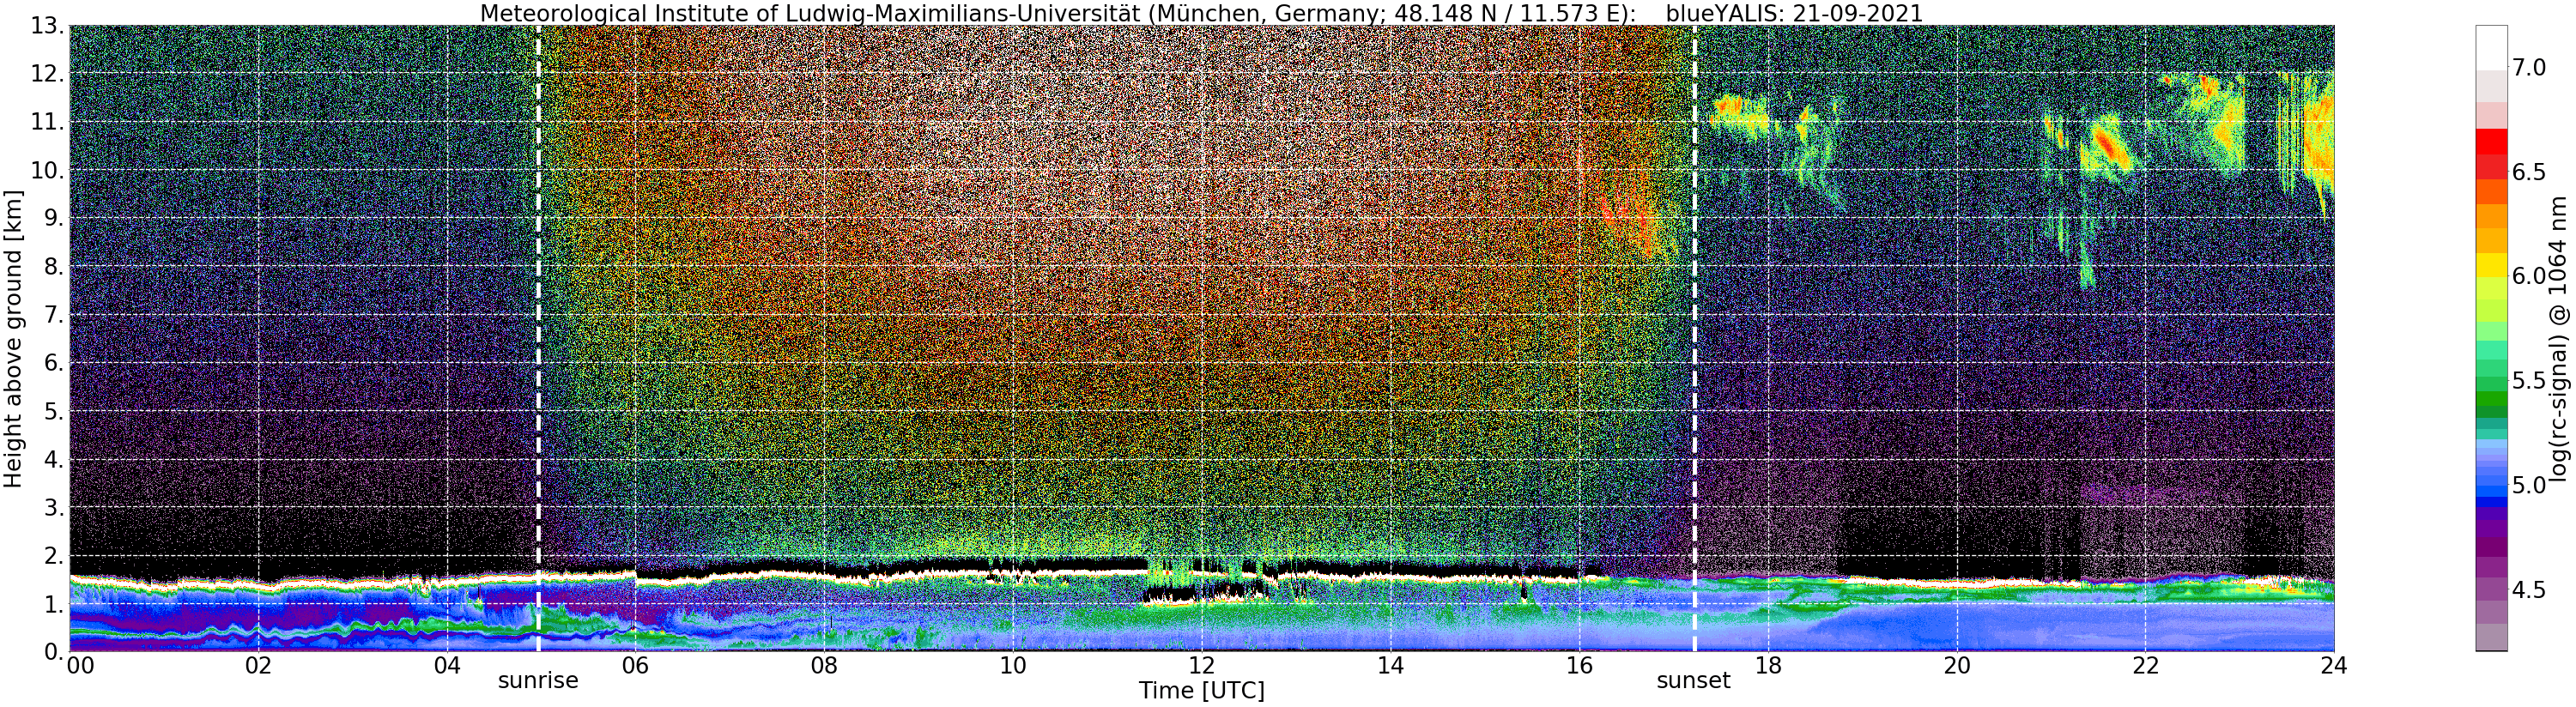Click the 6. height tick label
This screenshot has width=2576, height=707.
[54, 363]
